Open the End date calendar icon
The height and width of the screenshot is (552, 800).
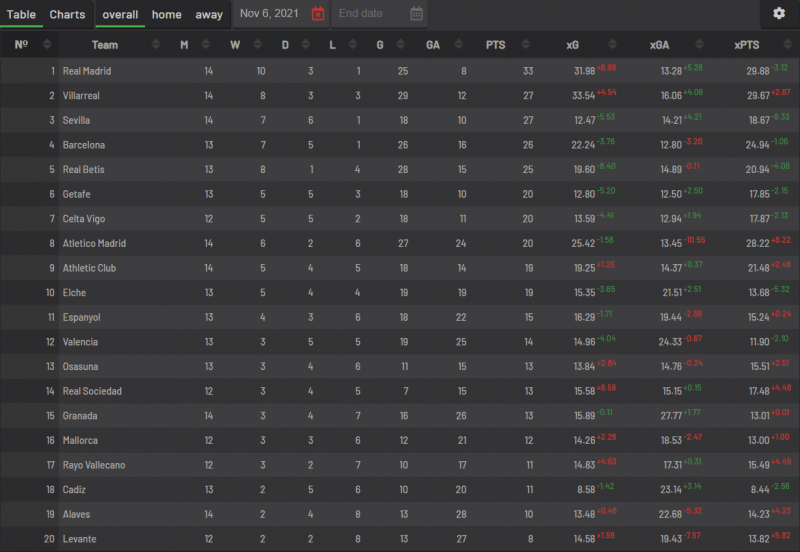tap(416, 14)
